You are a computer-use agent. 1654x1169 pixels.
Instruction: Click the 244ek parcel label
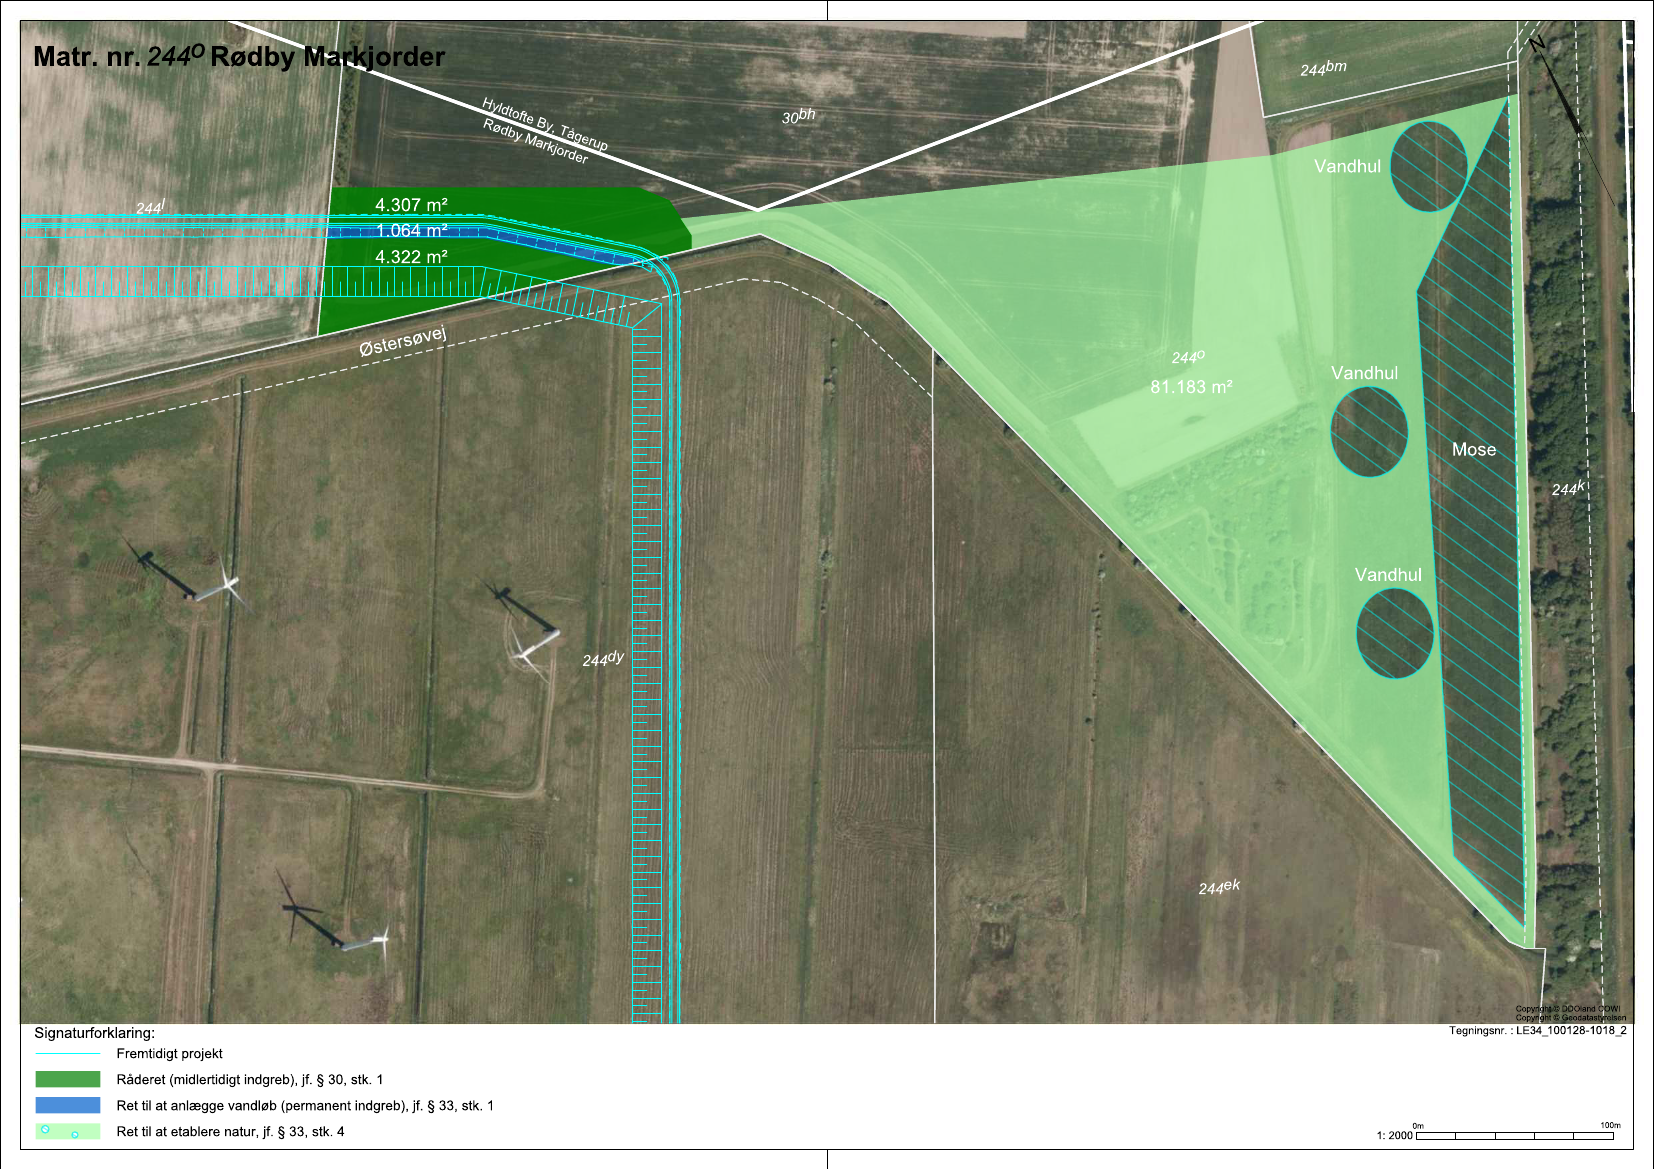(1219, 887)
